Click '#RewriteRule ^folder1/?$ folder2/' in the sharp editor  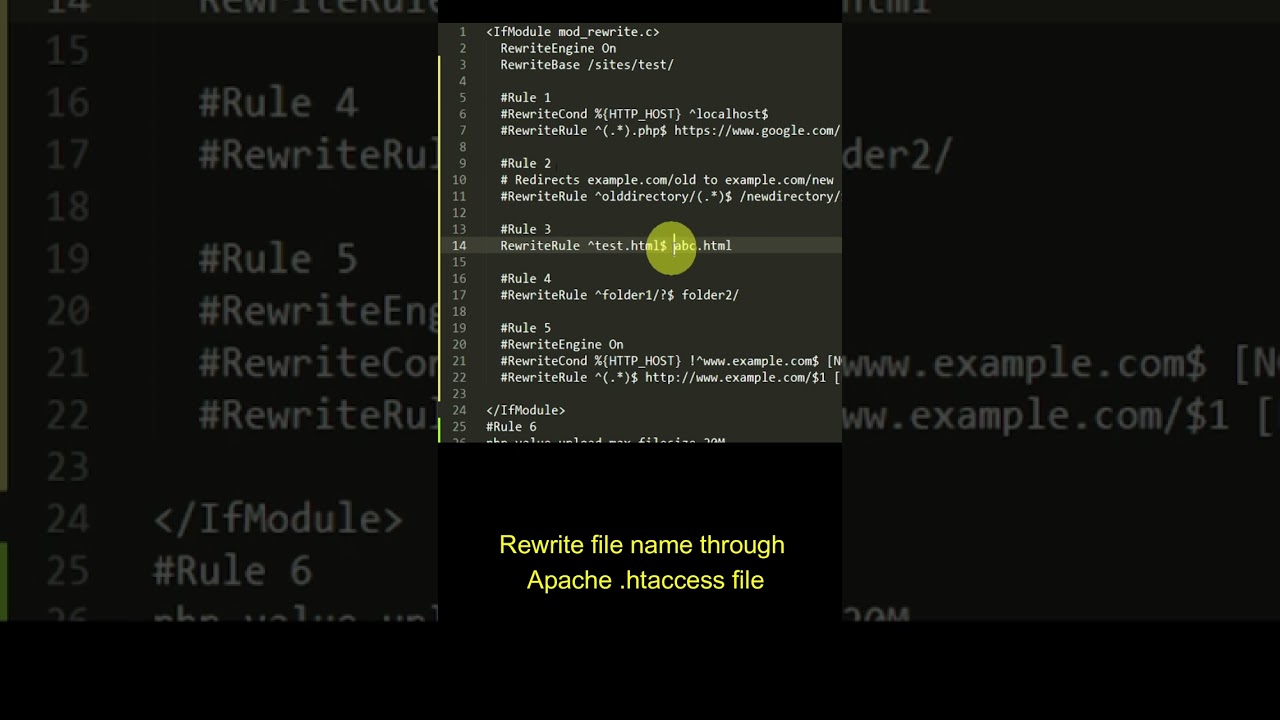[x=620, y=295]
